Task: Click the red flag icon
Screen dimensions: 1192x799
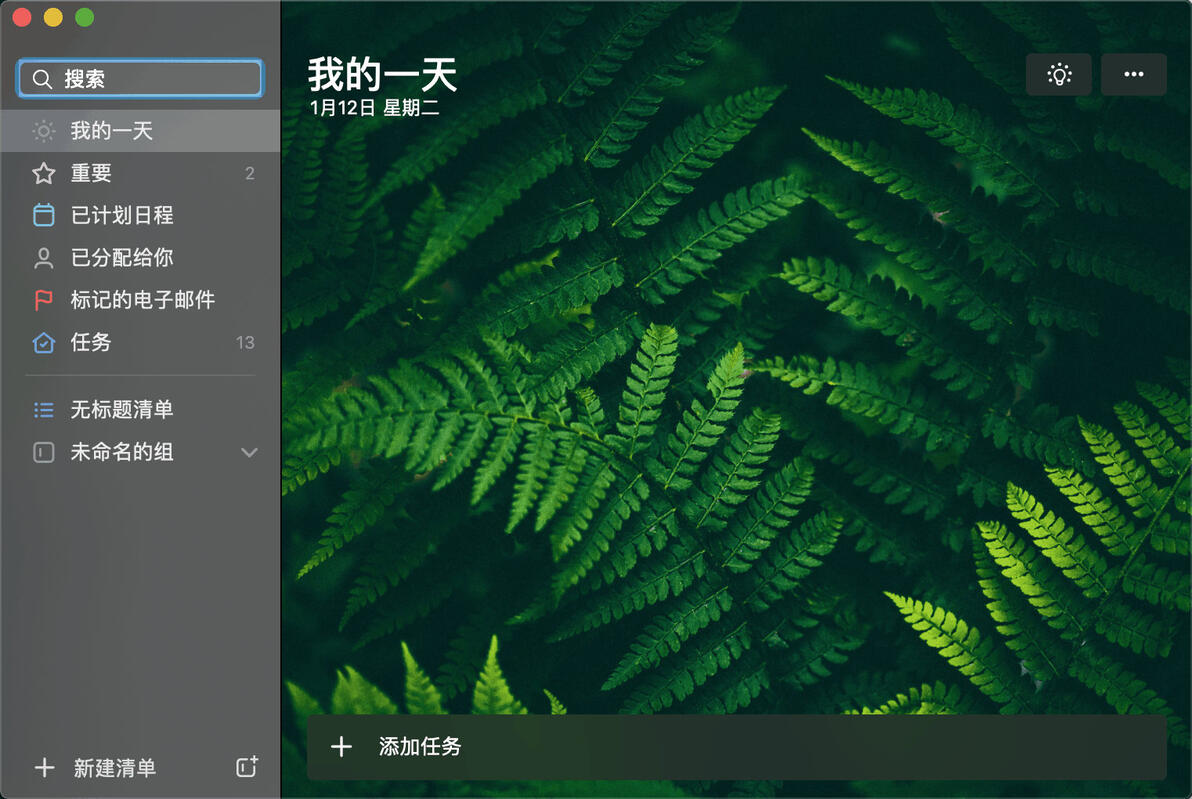Action: coord(43,300)
